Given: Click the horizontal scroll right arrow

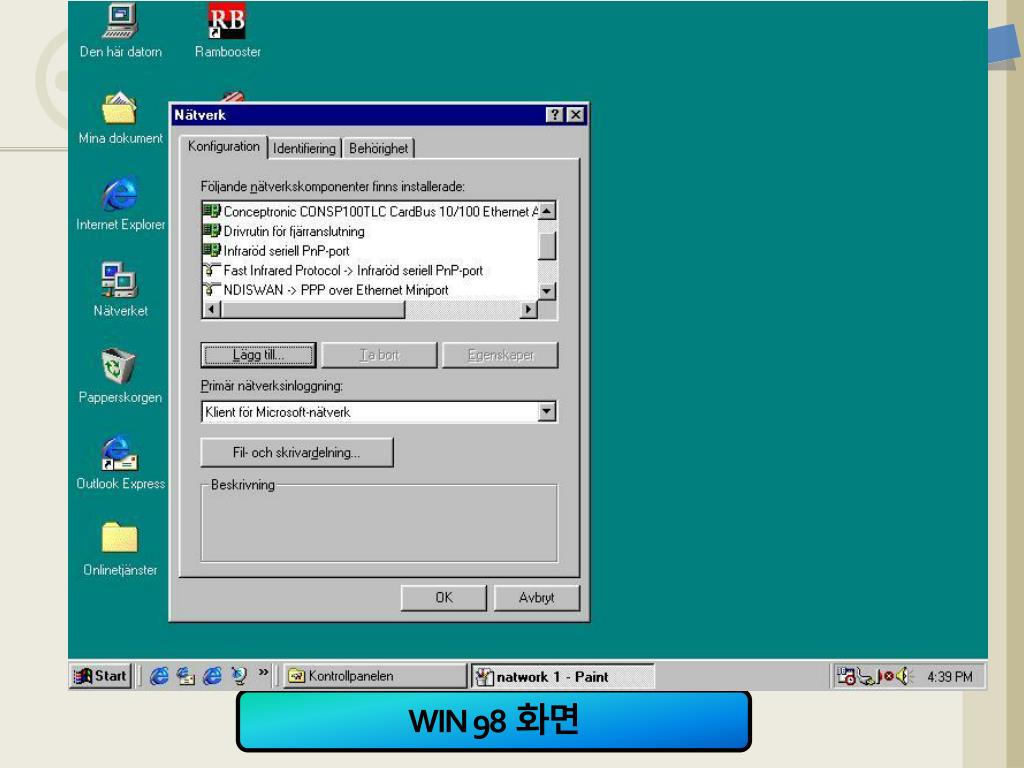Looking at the screenshot, I should tap(528, 310).
